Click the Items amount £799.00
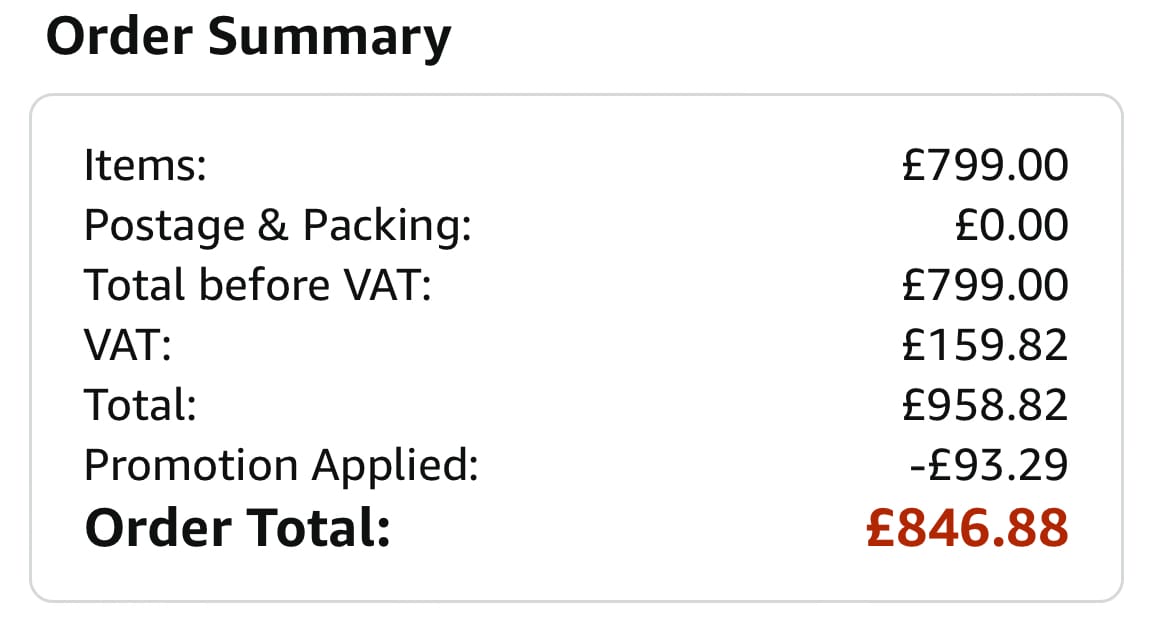The height and width of the screenshot is (631, 1156). 985,164
